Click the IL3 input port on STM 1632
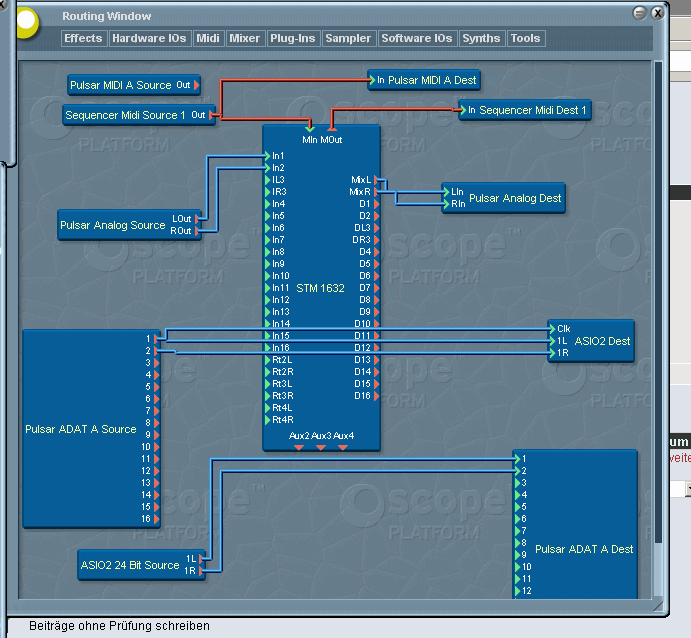 [x=267, y=180]
